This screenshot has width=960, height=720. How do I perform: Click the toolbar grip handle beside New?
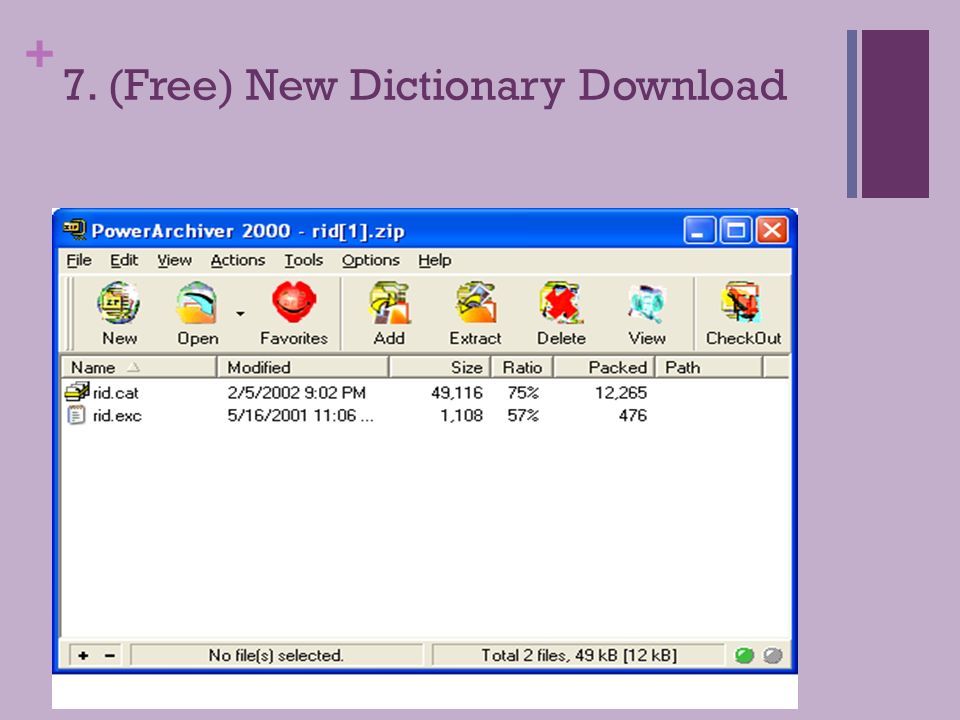coord(70,313)
